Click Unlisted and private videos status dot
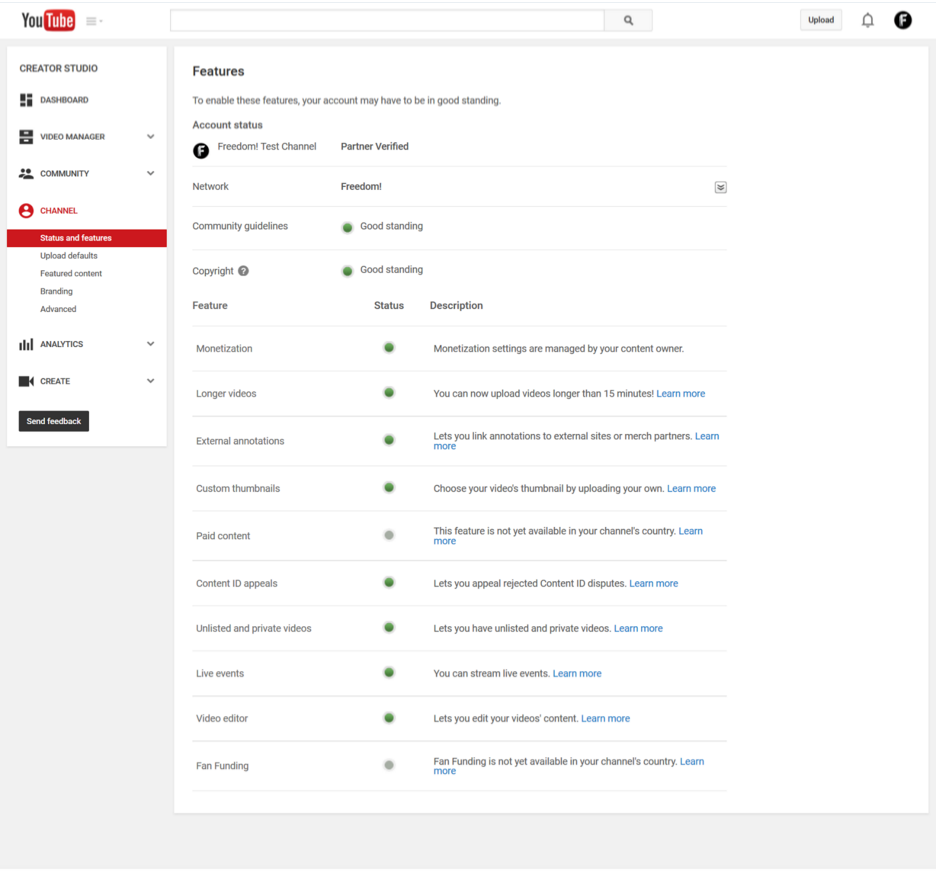Image resolution: width=936 pixels, height=873 pixels. tap(389, 628)
